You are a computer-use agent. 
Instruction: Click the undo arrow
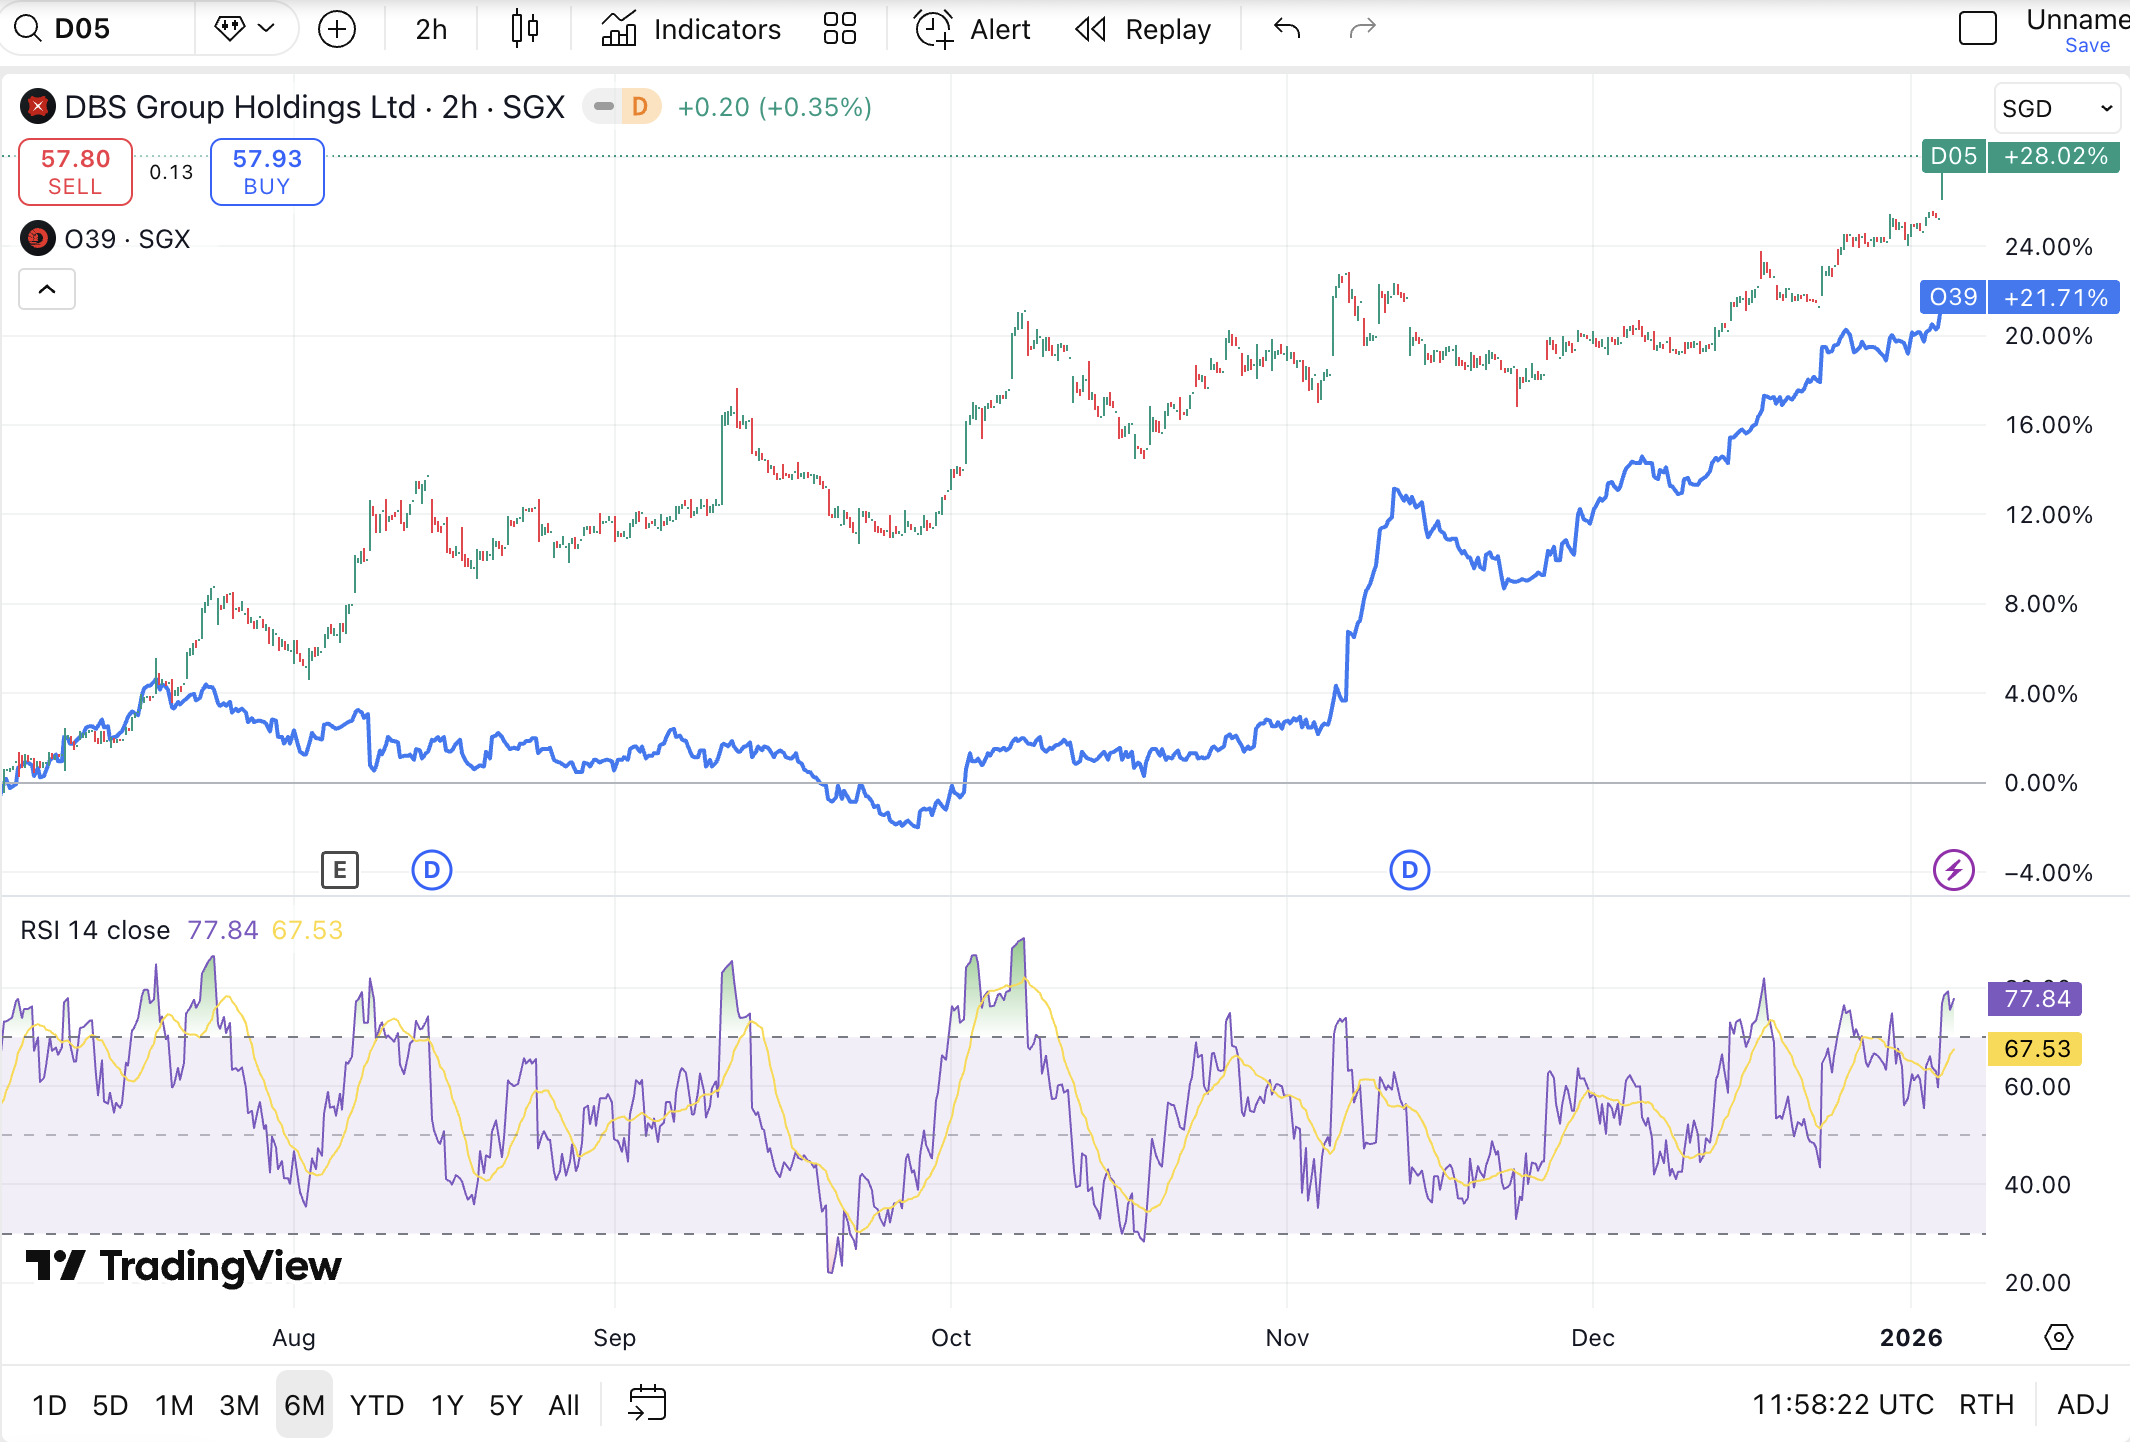click(1287, 29)
